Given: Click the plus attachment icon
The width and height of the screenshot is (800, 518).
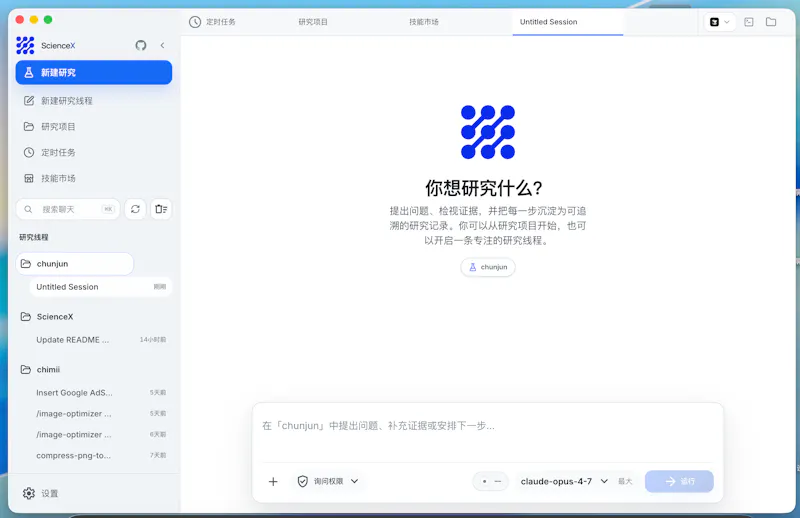Looking at the screenshot, I should pyautogui.click(x=273, y=481).
